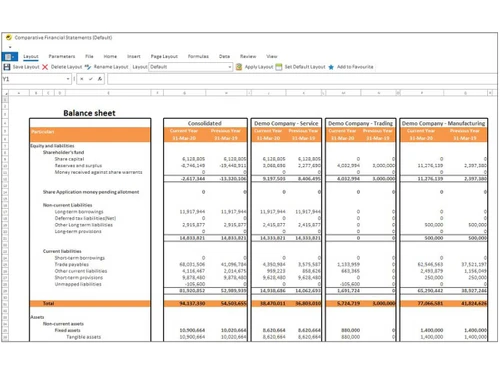Select the 'Consolidated' column group header
500x375 pixels.
tap(205, 123)
